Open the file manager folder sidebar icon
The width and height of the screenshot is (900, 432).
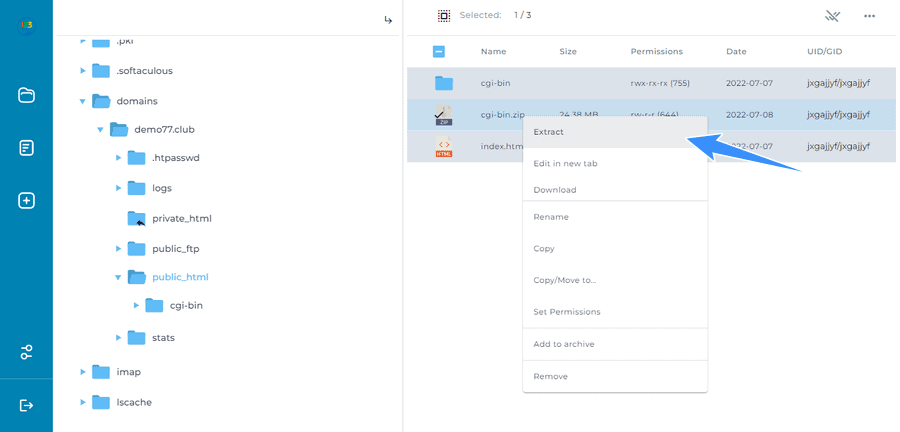tap(26, 95)
